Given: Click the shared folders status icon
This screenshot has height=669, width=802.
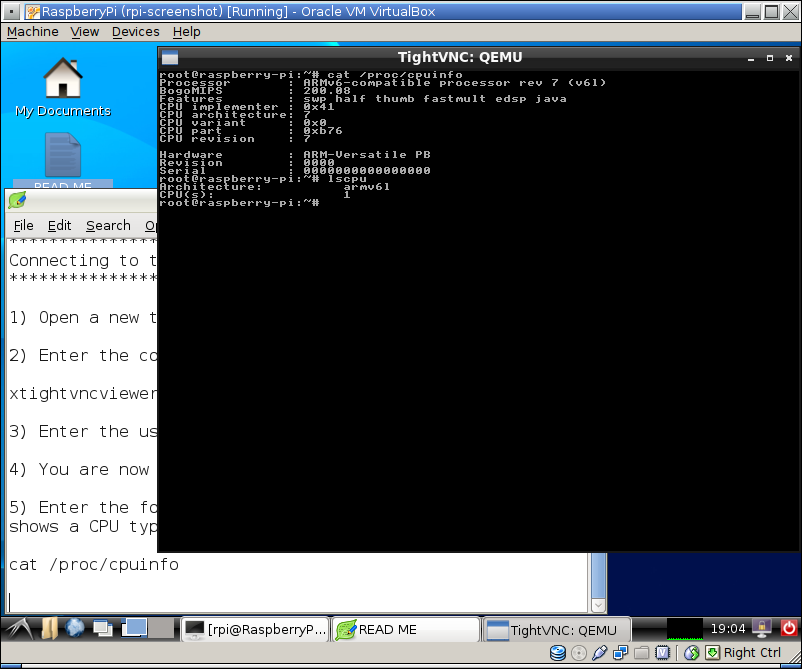Looking at the screenshot, I should pyautogui.click(x=641, y=653).
